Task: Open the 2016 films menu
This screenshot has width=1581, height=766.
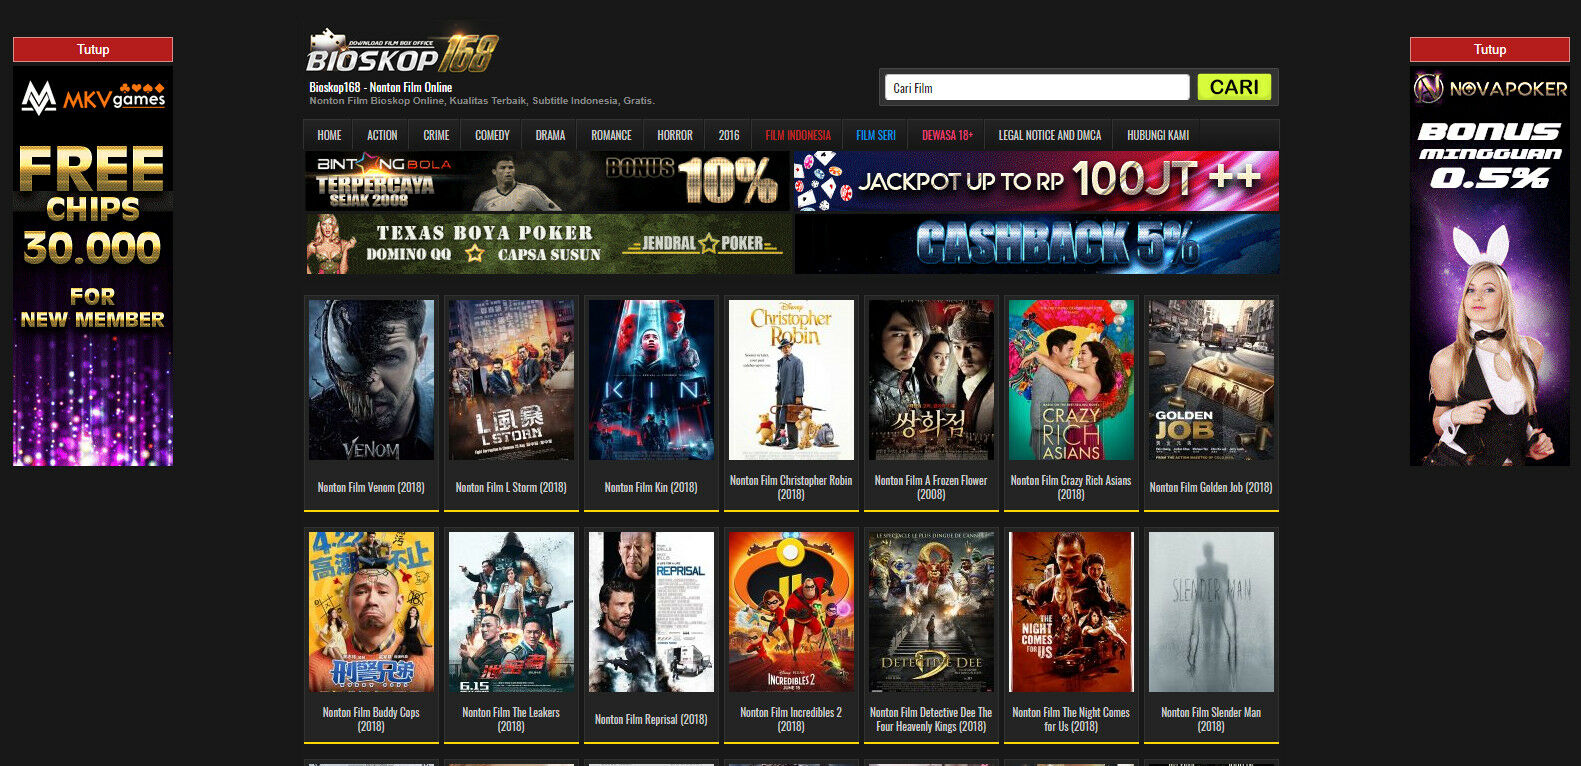Action: tap(729, 135)
